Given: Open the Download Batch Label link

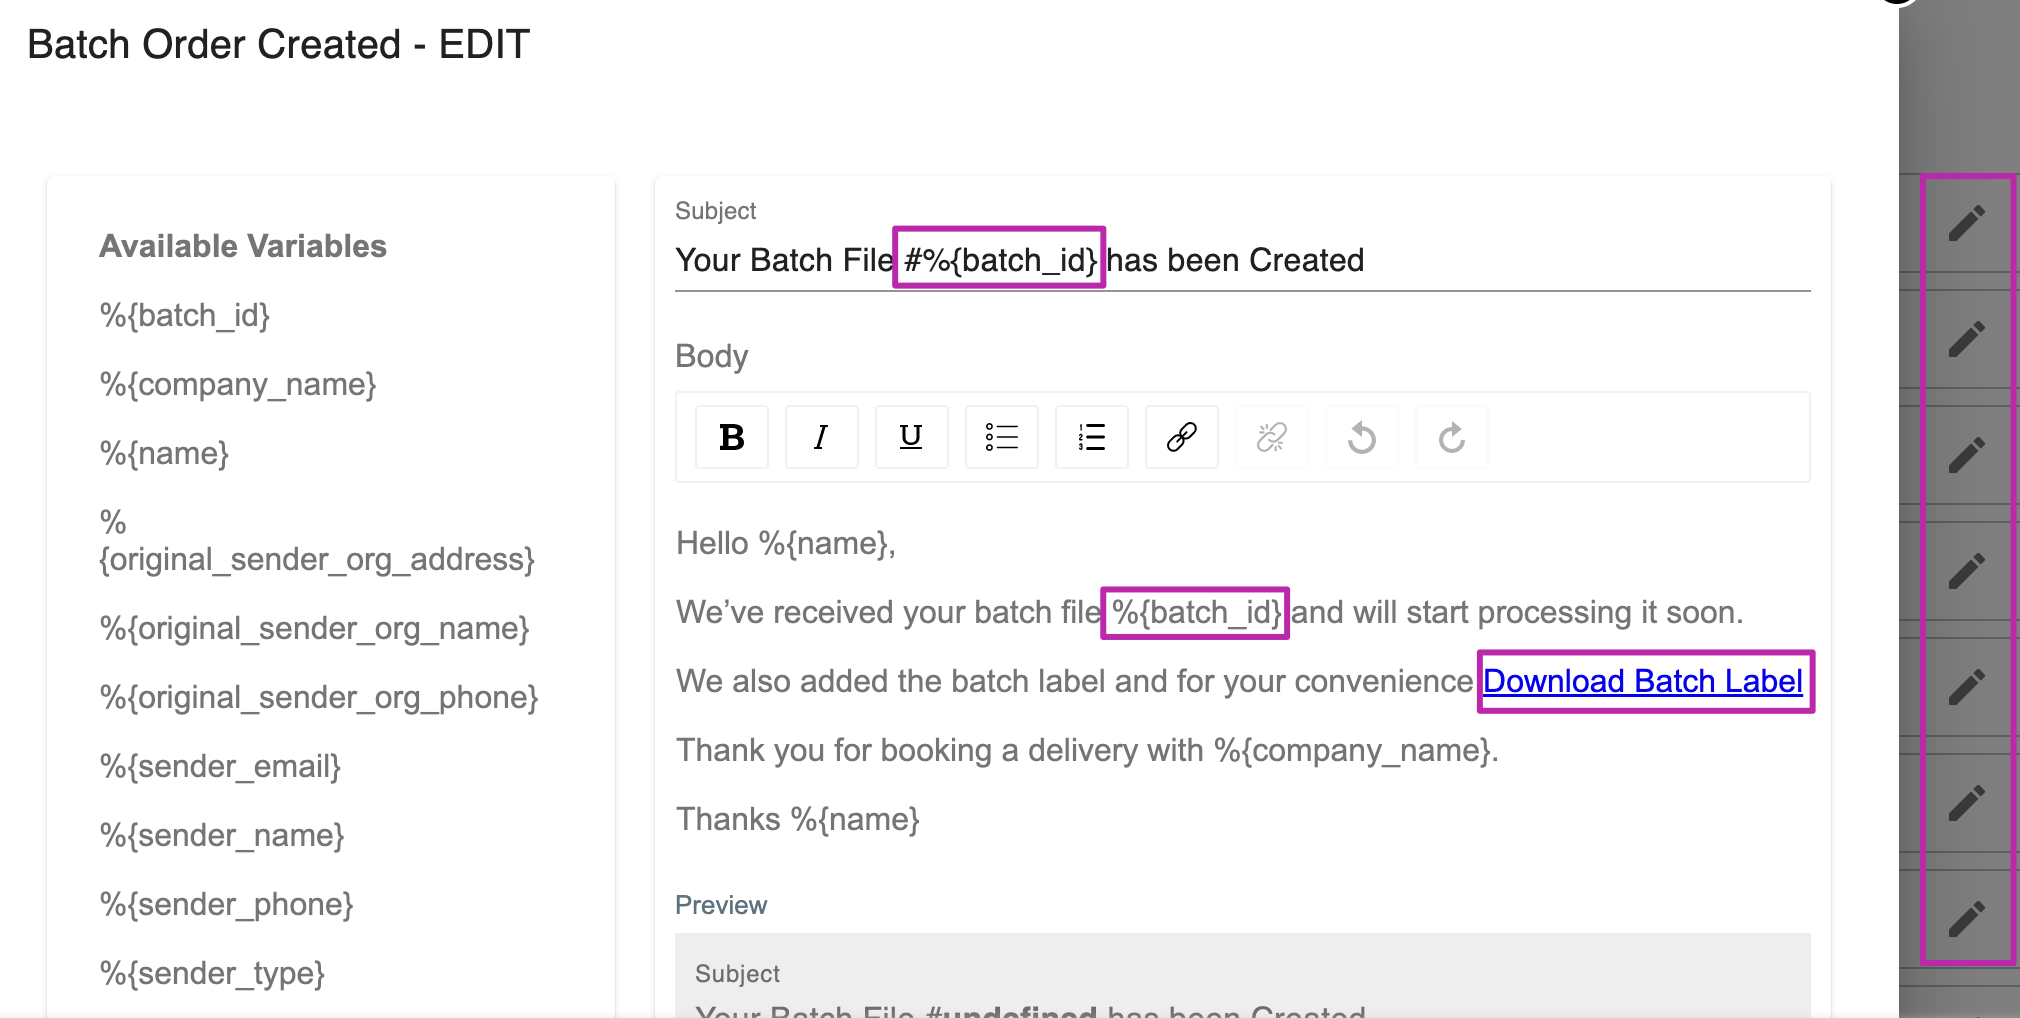Looking at the screenshot, I should pos(1643,681).
